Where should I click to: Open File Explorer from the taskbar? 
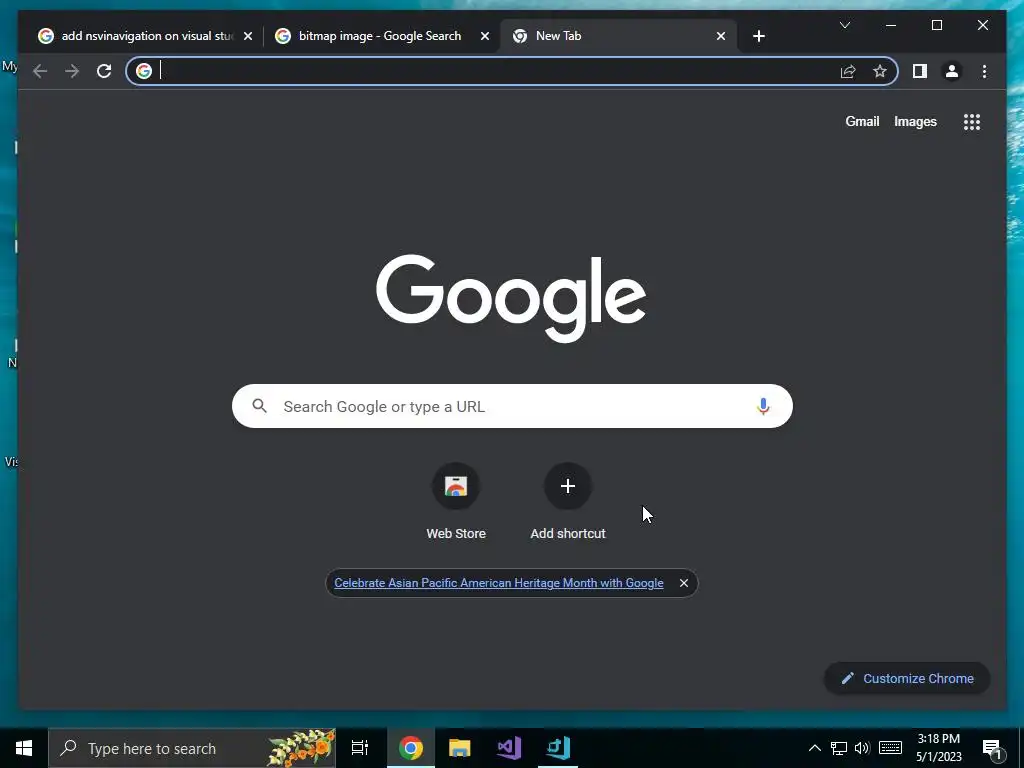[x=460, y=748]
